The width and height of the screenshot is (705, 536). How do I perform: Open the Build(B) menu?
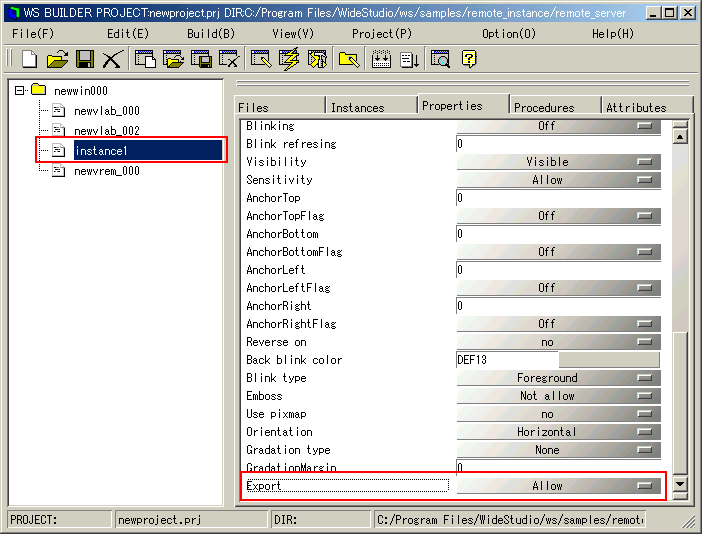click(x=211, y=34)
